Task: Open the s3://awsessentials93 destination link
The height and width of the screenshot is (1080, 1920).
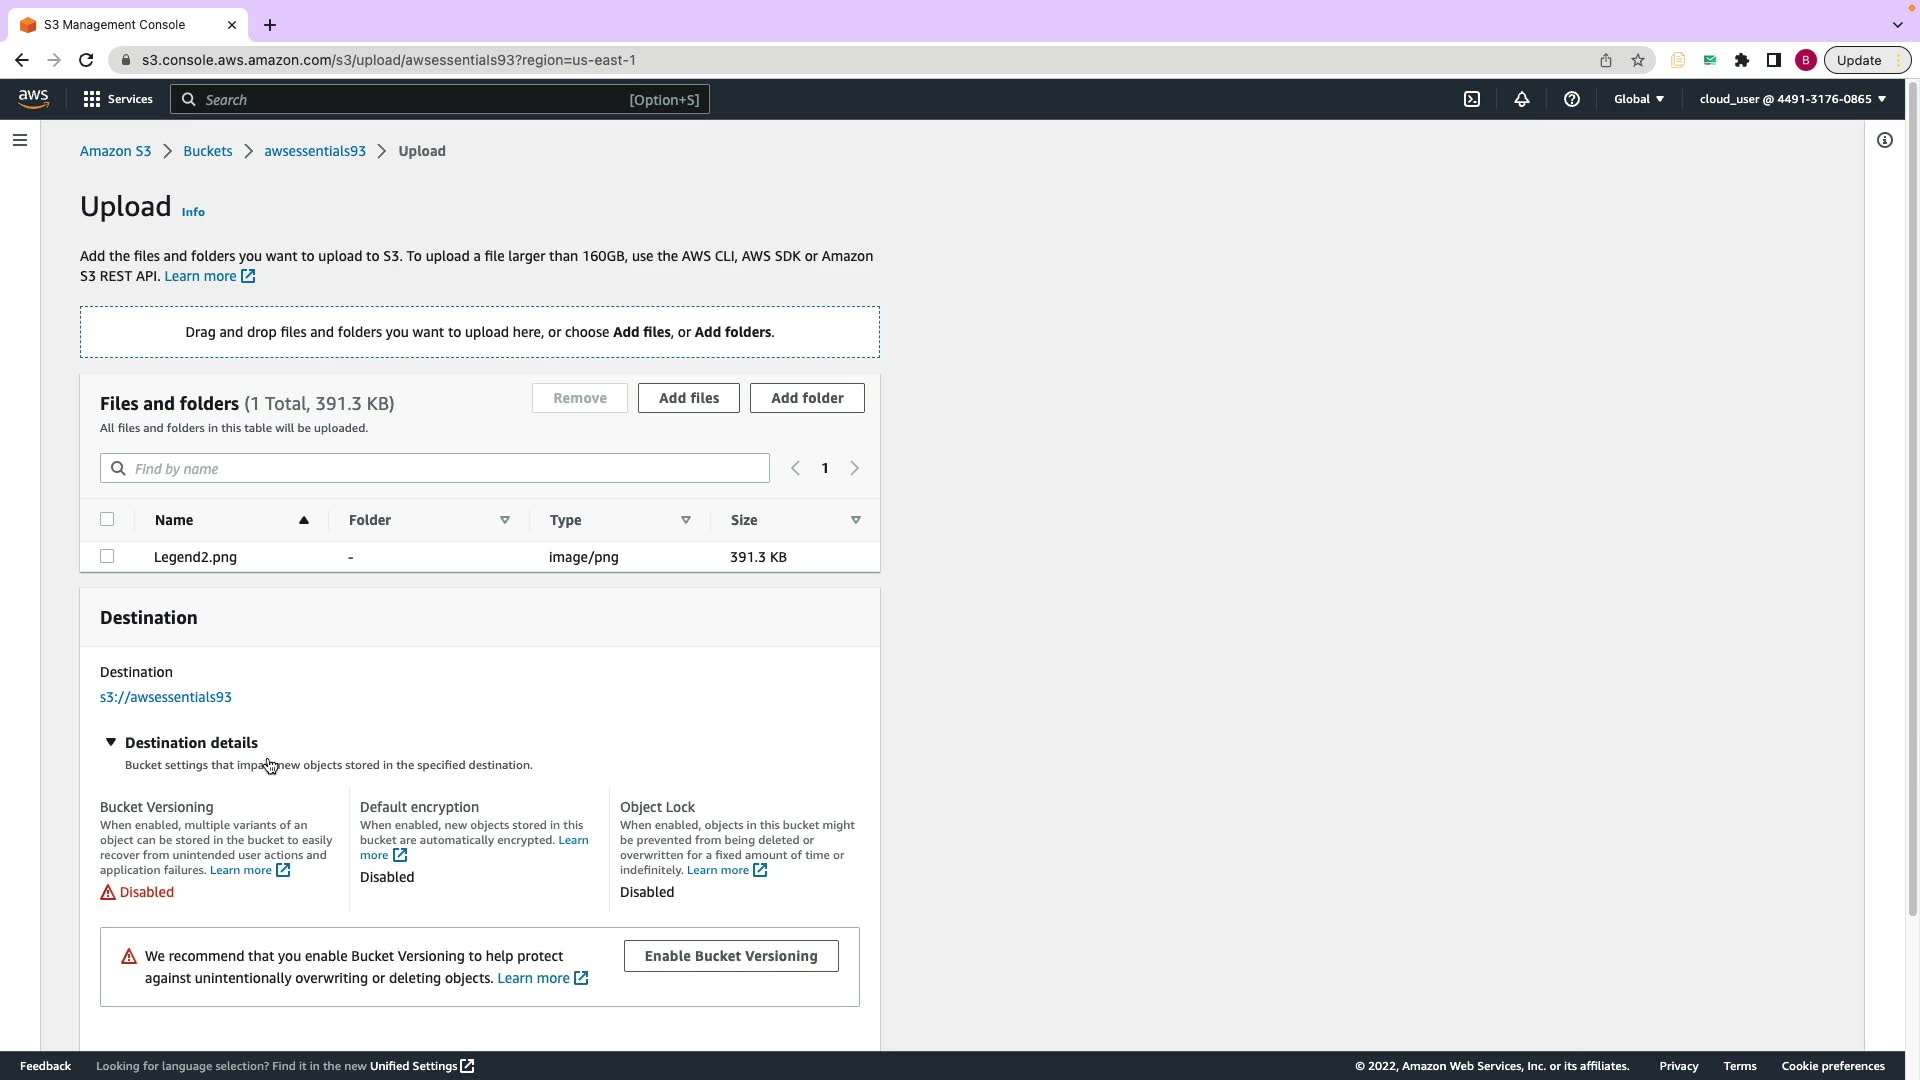Action: point(166,697)
